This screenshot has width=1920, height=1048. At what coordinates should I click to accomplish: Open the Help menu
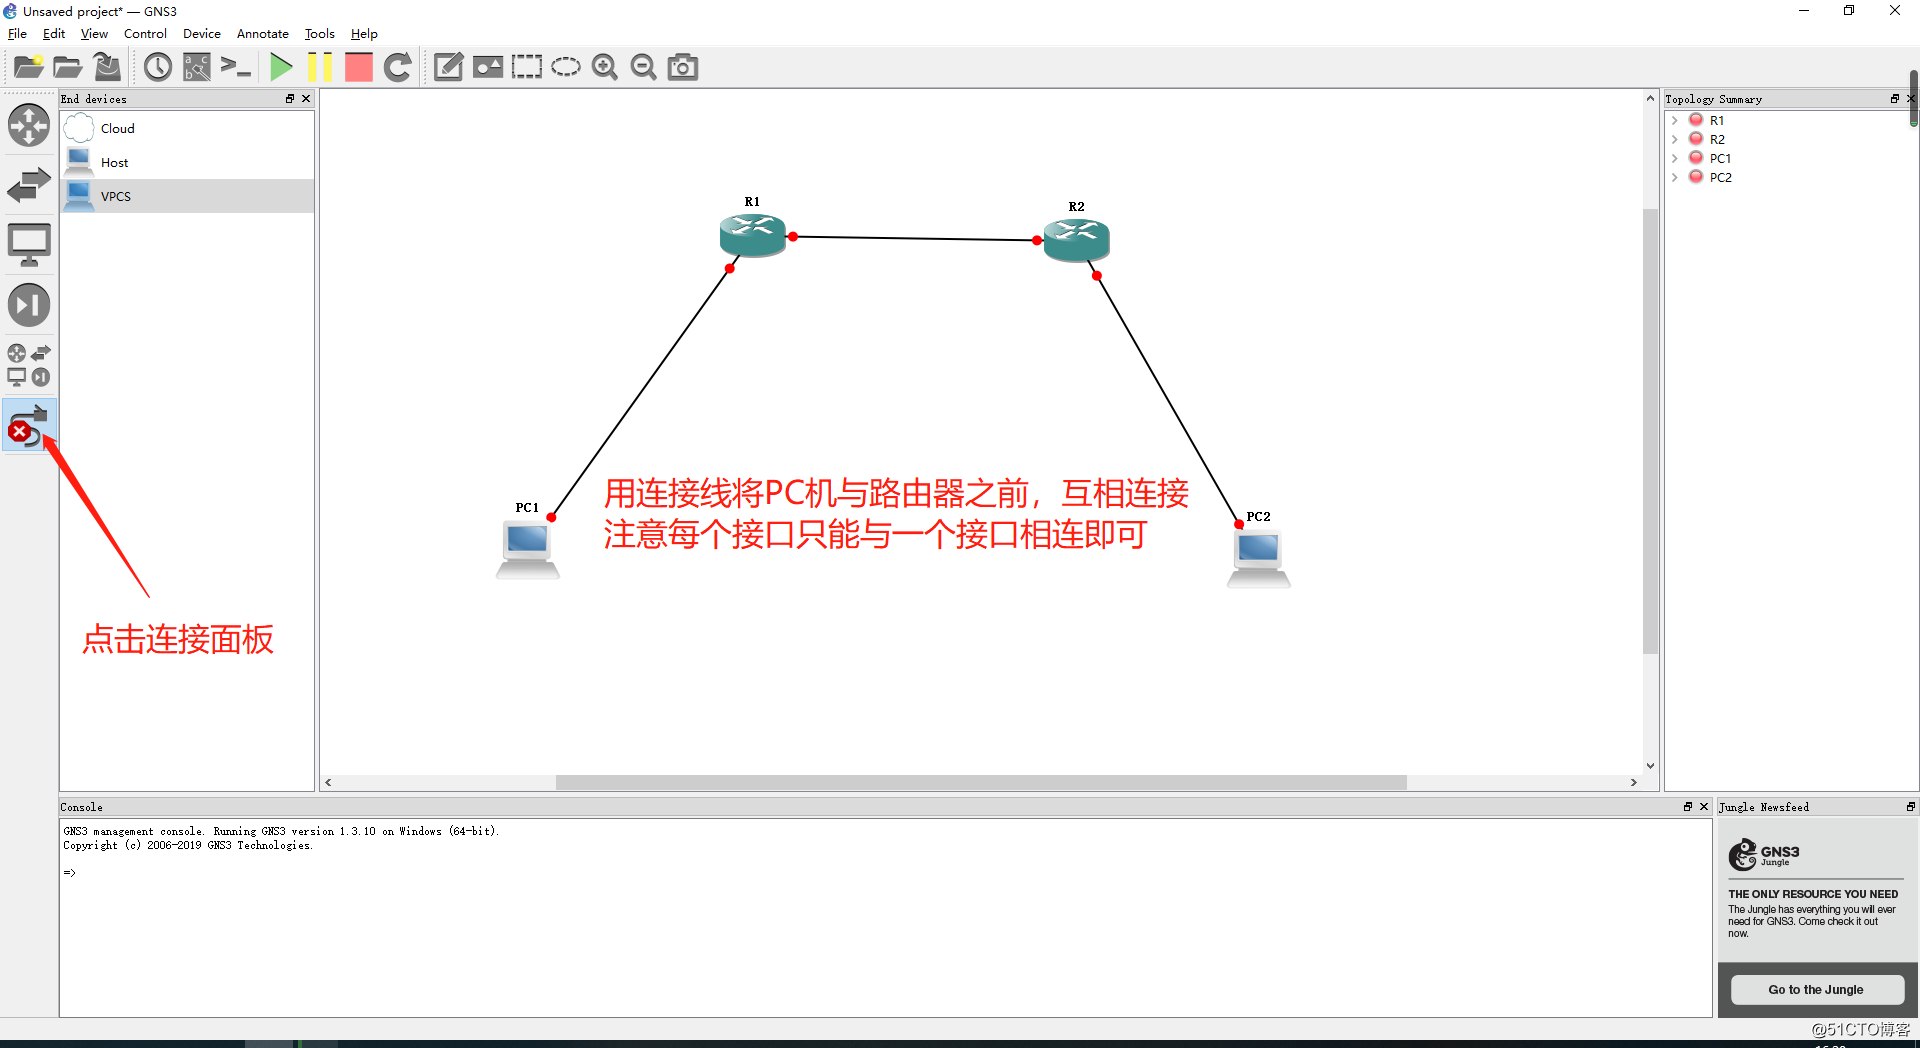(364, 33)
